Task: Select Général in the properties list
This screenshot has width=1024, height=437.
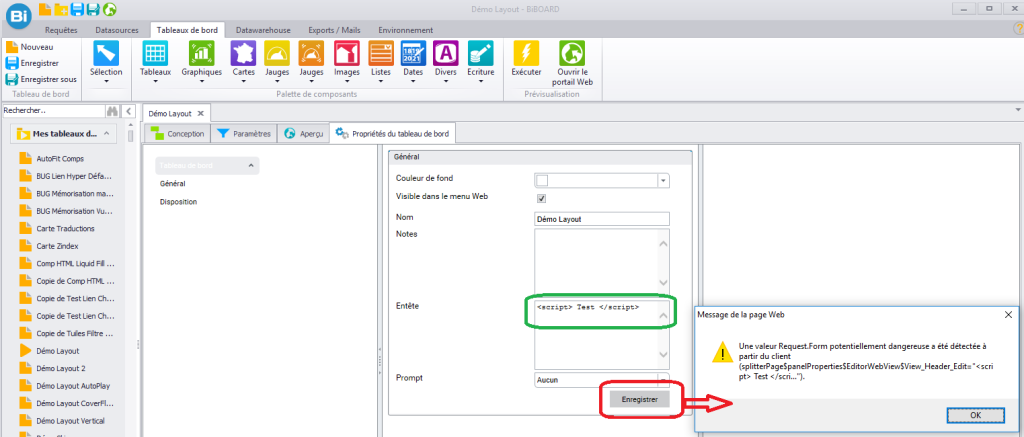Action: click(172, 184)
